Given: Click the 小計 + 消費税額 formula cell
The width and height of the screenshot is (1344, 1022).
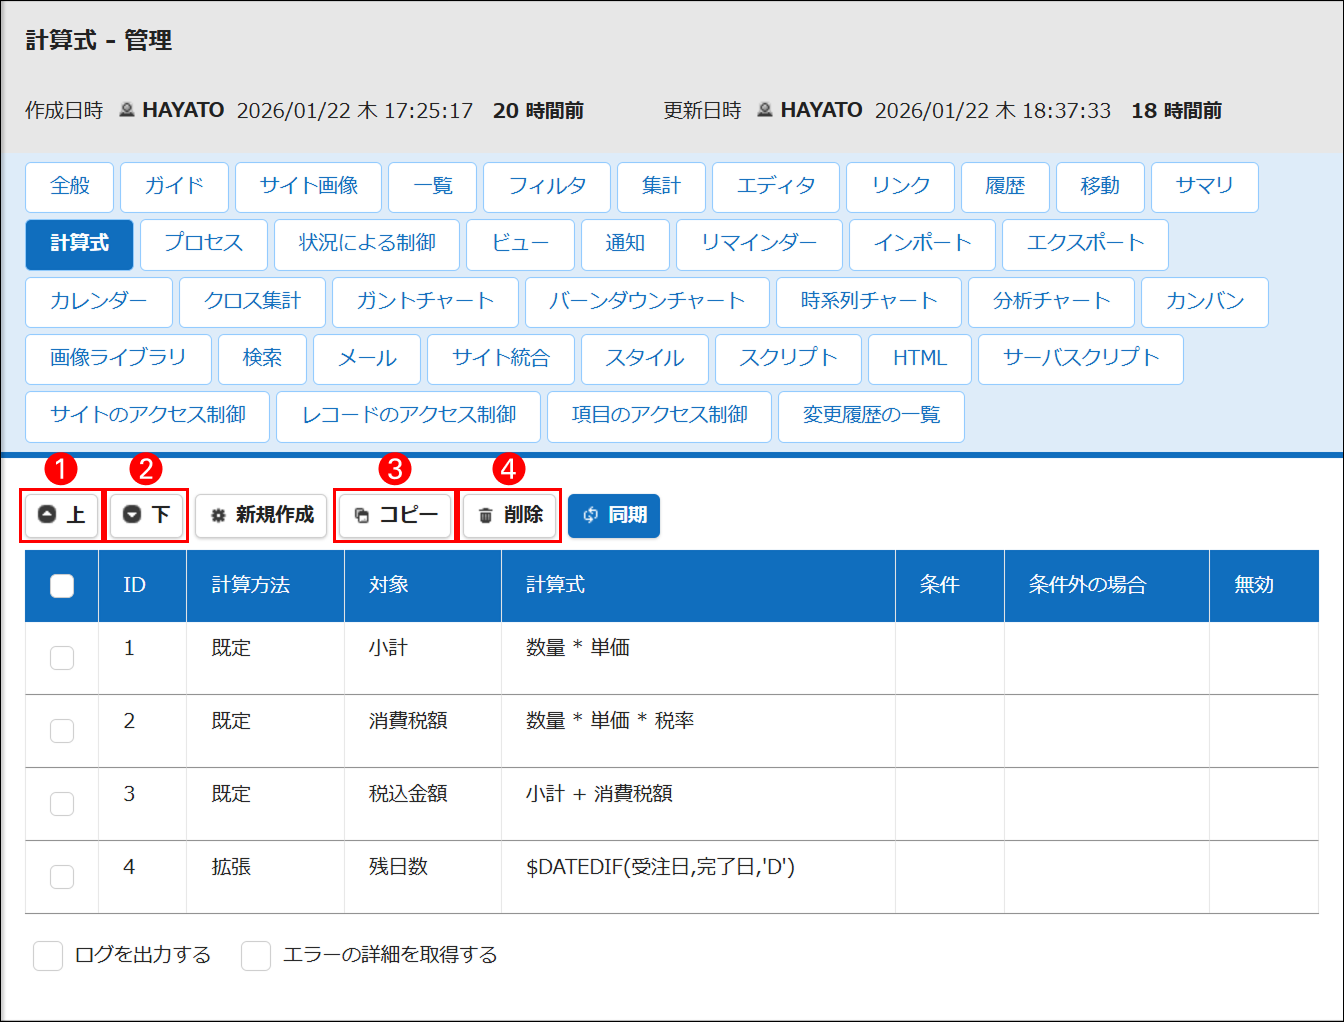Looking at the screenshot, I should click(x=698, y=804).
